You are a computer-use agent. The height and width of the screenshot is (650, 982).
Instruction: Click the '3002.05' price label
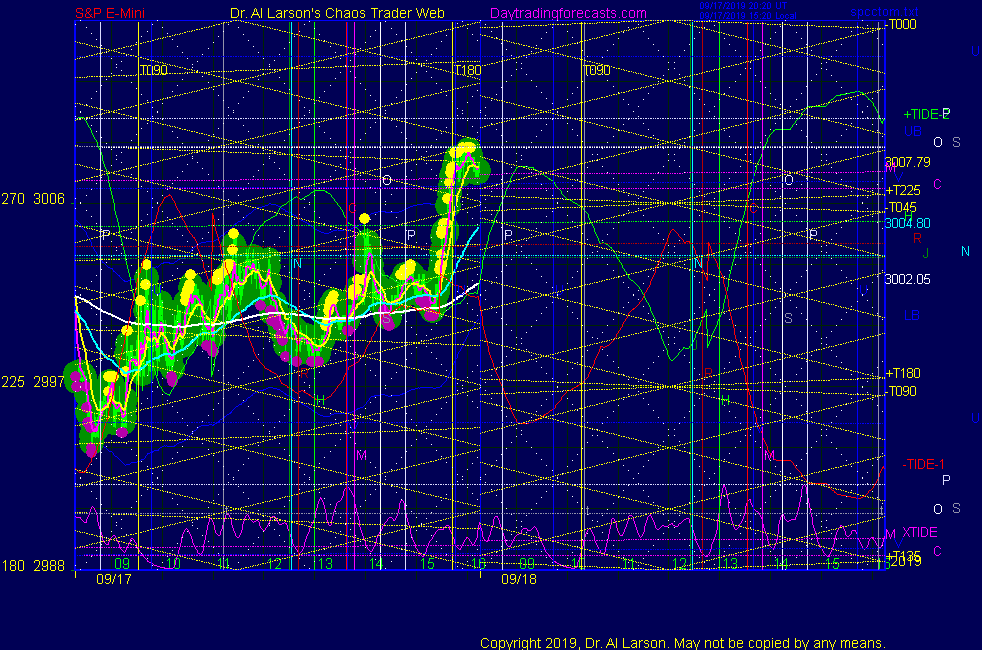tap(907, 279)
